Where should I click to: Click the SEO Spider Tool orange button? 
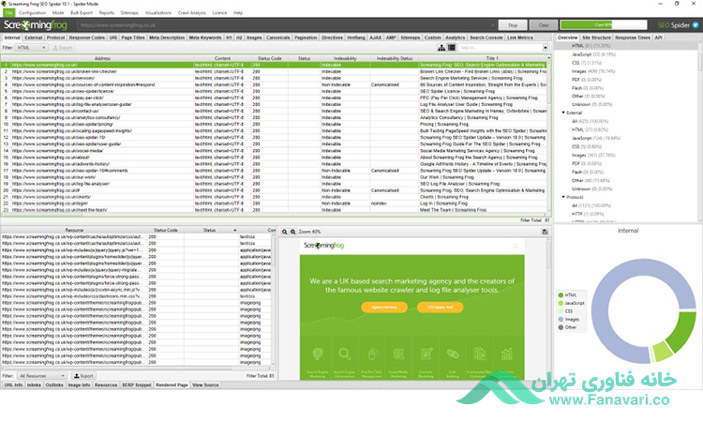(x=440, y=307)
